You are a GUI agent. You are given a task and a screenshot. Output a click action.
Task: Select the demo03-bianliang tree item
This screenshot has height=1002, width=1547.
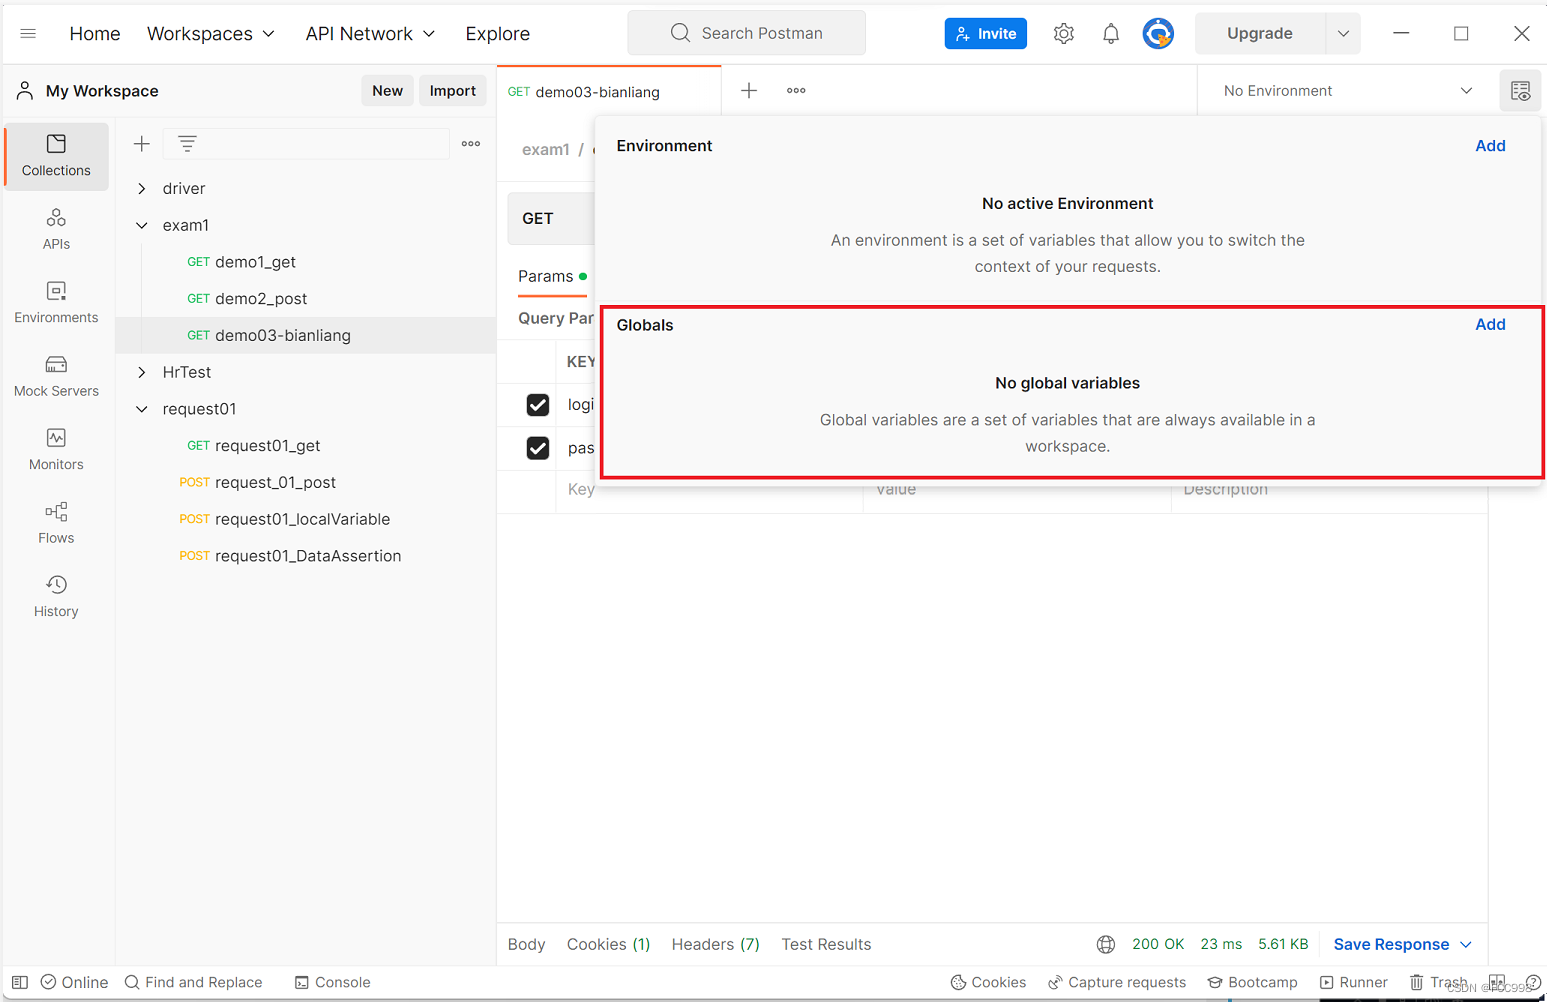[306, 336]
